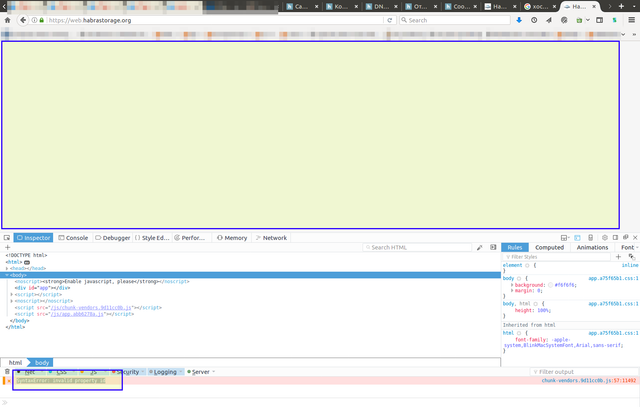
Task: Click the browser URL address bar
Action: point(215,20)
